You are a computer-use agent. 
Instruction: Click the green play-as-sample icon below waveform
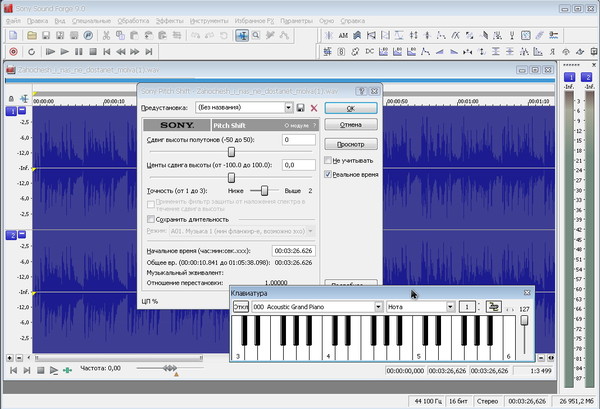tap(67, 370)
